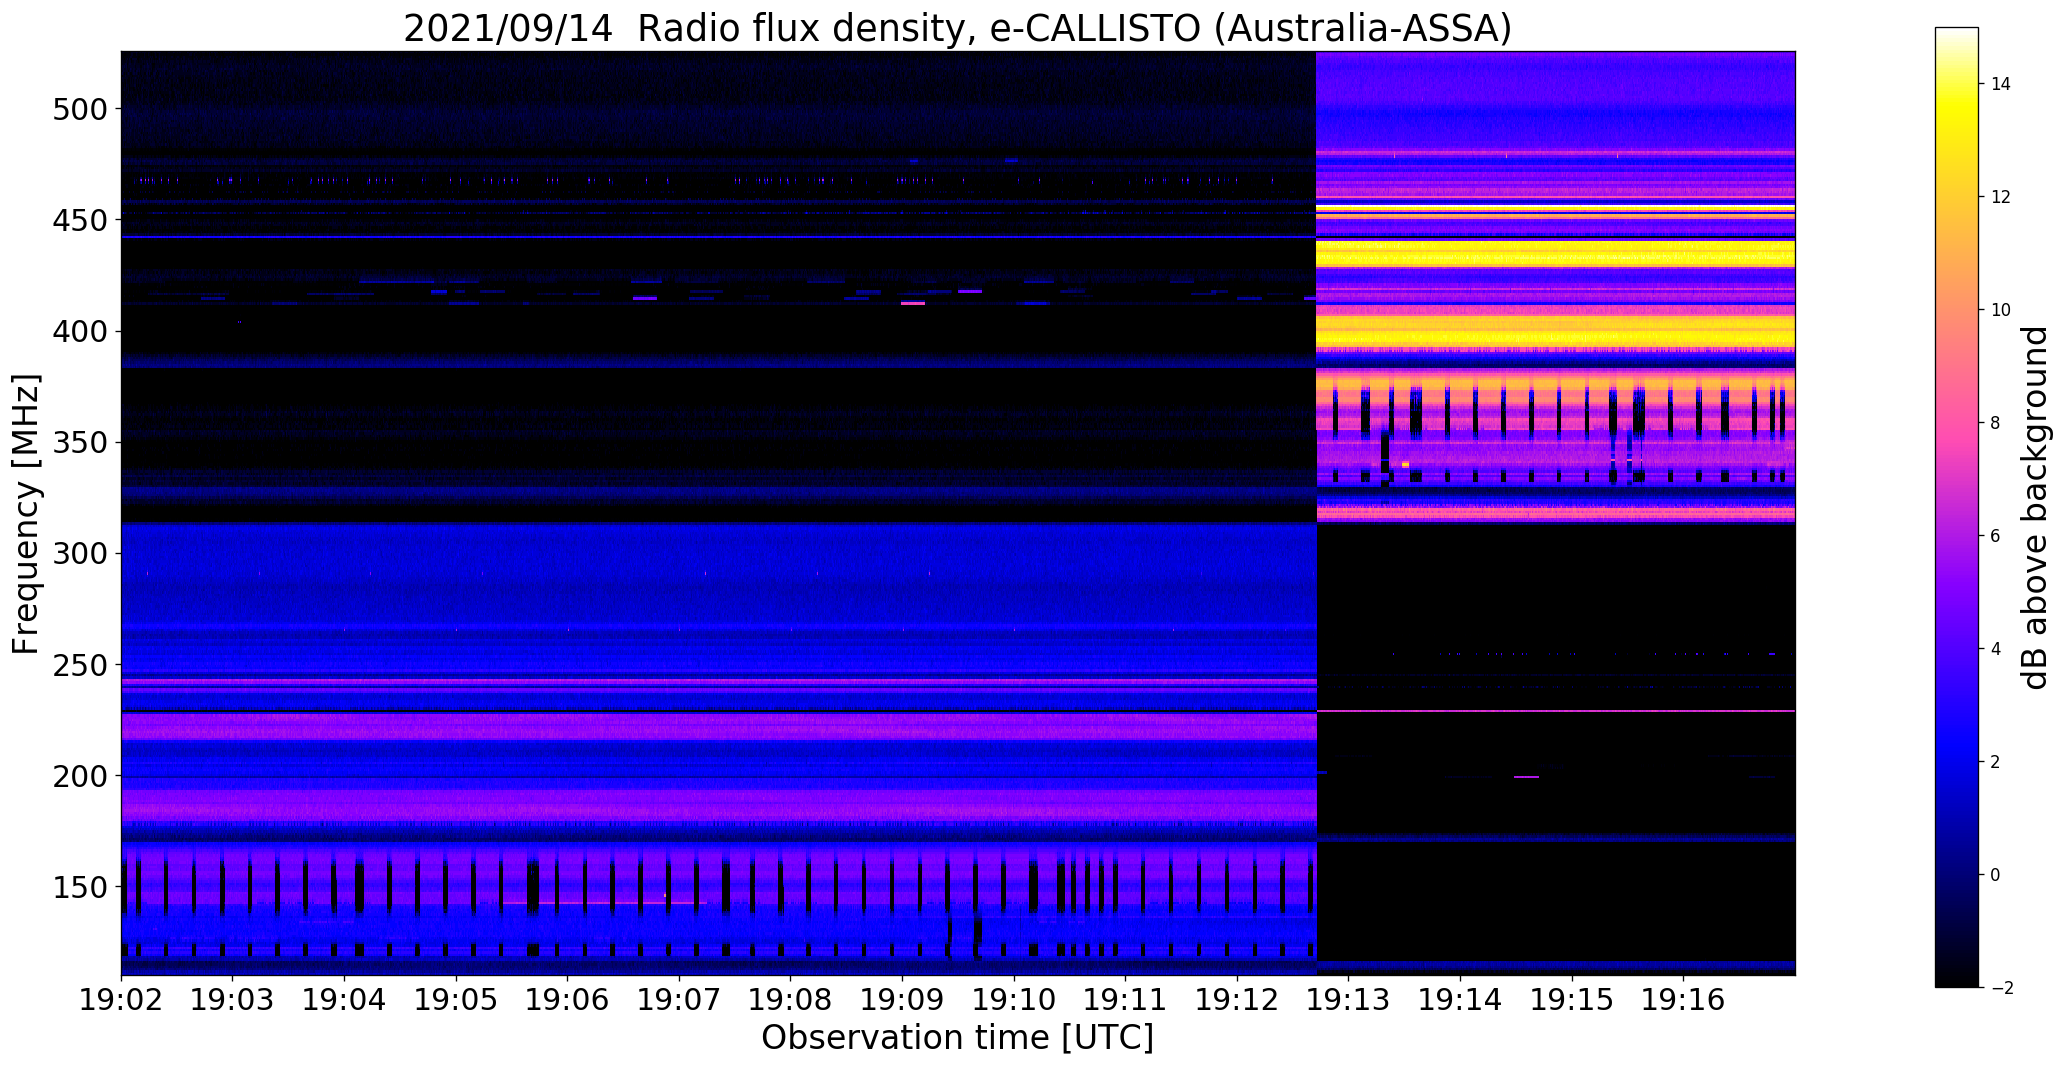The height and width of the screenshot is (1067, 2066).
Task: Click the colorbar tick label 14
Action: pos(2001,84)
